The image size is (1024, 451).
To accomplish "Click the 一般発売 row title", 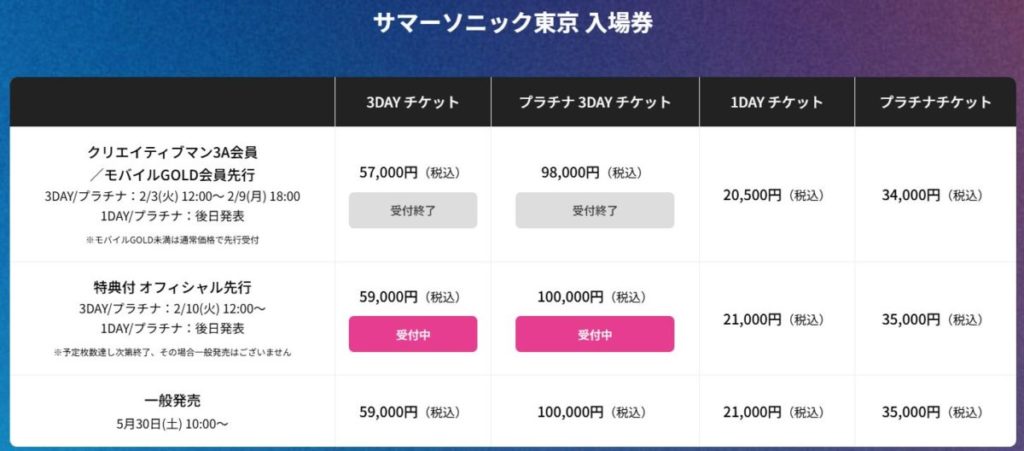I will [x=173, y=400].
